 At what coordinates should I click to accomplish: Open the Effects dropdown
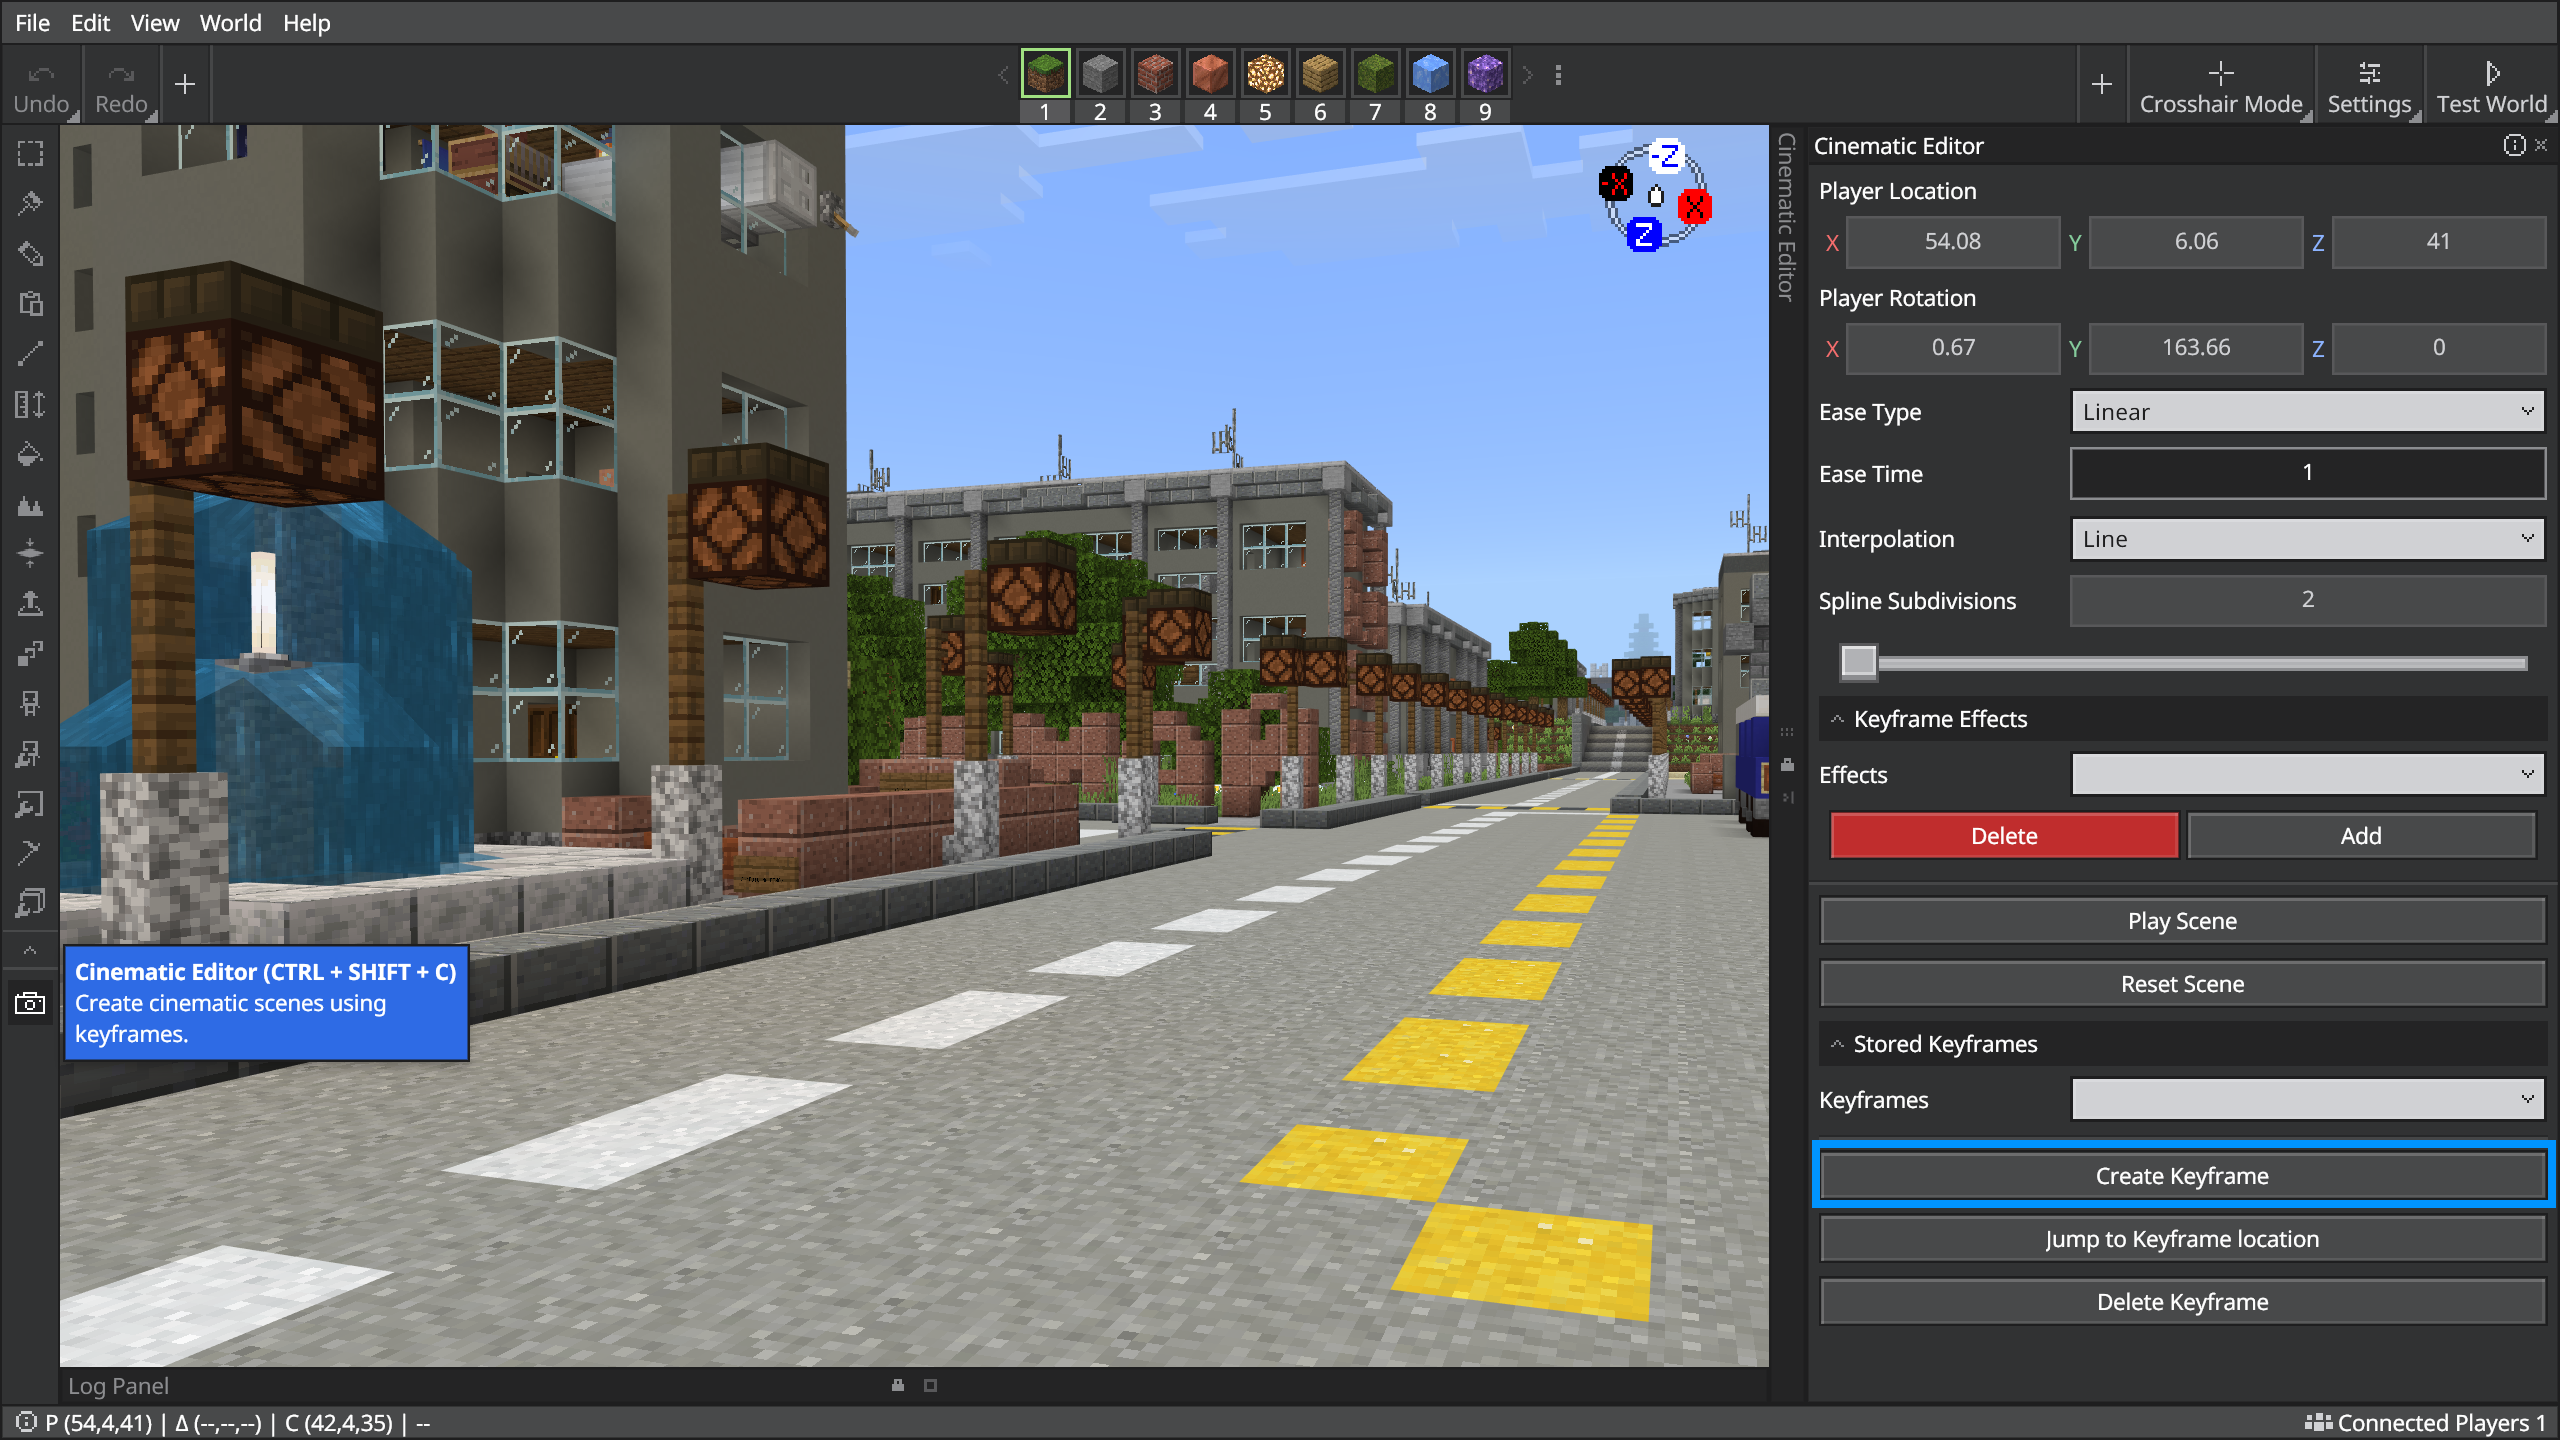click(2307, 774)
